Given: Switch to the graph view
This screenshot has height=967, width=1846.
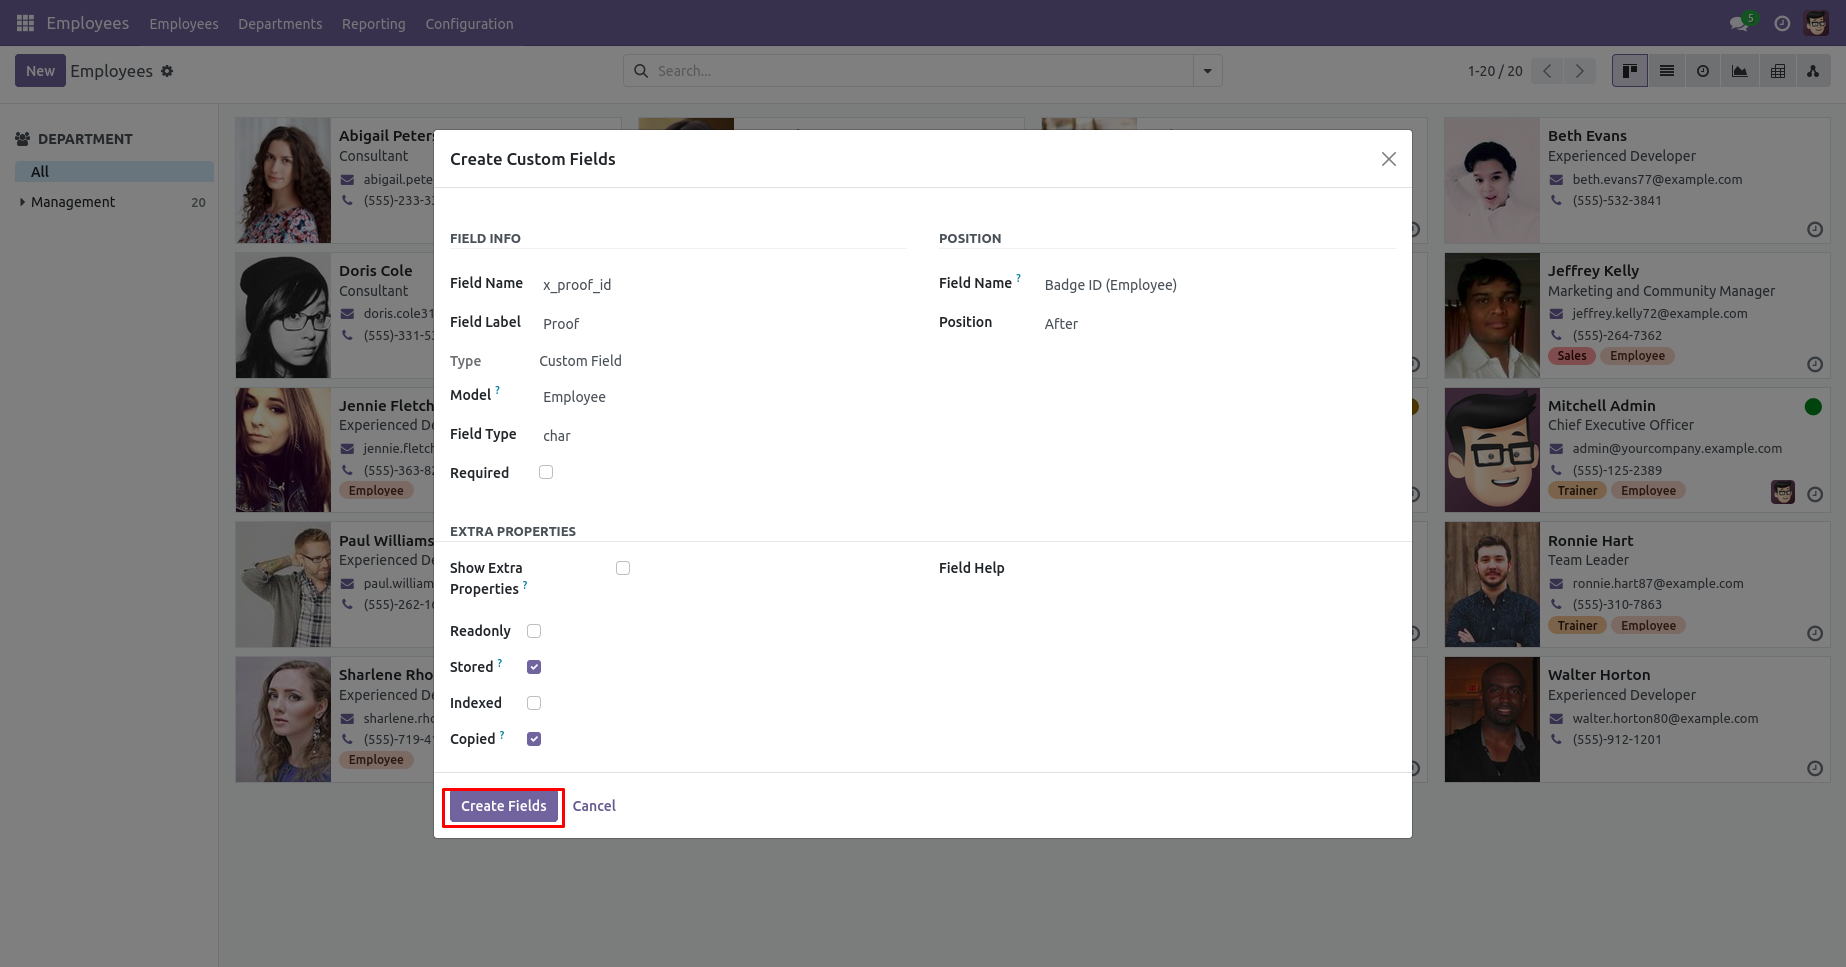Looking at the screenshot, I should [x=1740, y=71].
